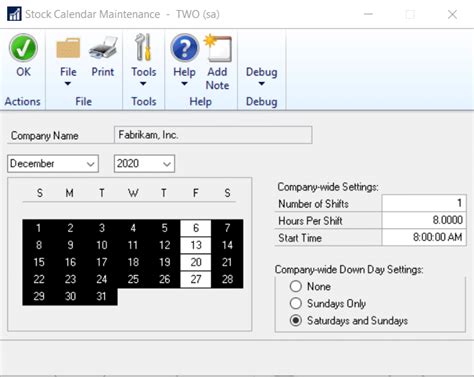Select calendar day 29
The image size is (474, 377).
point(39,296)
